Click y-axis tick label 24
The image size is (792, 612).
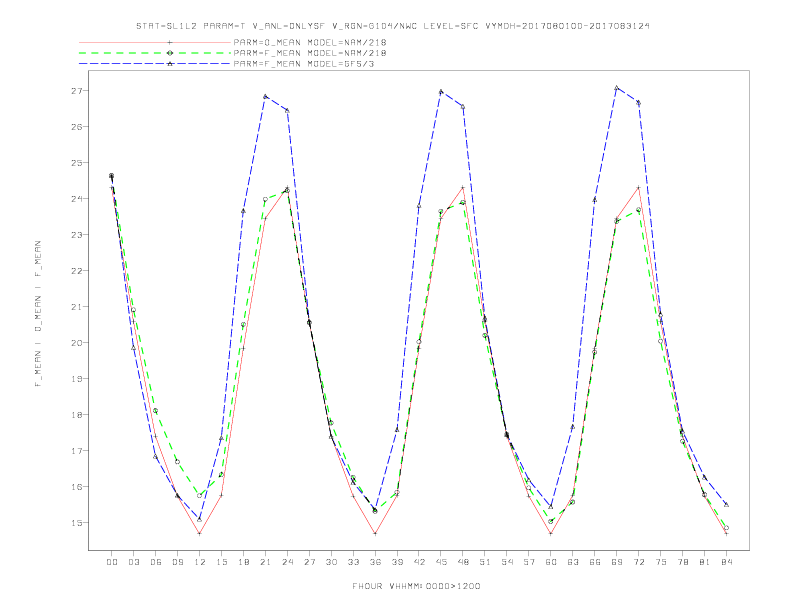coord(77,199)
